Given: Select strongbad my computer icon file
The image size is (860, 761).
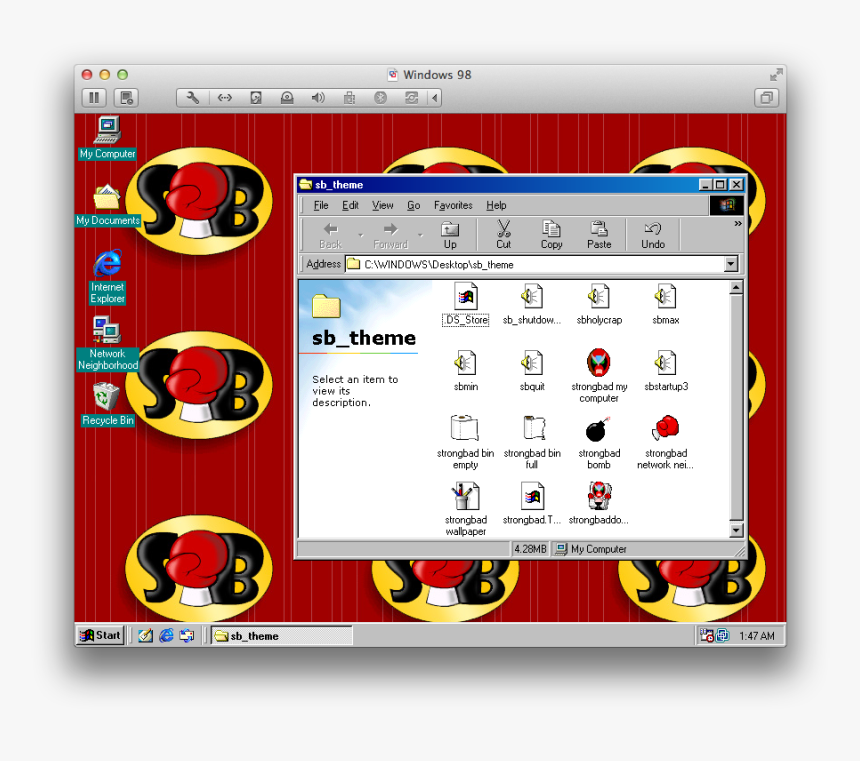Looking at the screenshot, I should click(x=599, y=376).
